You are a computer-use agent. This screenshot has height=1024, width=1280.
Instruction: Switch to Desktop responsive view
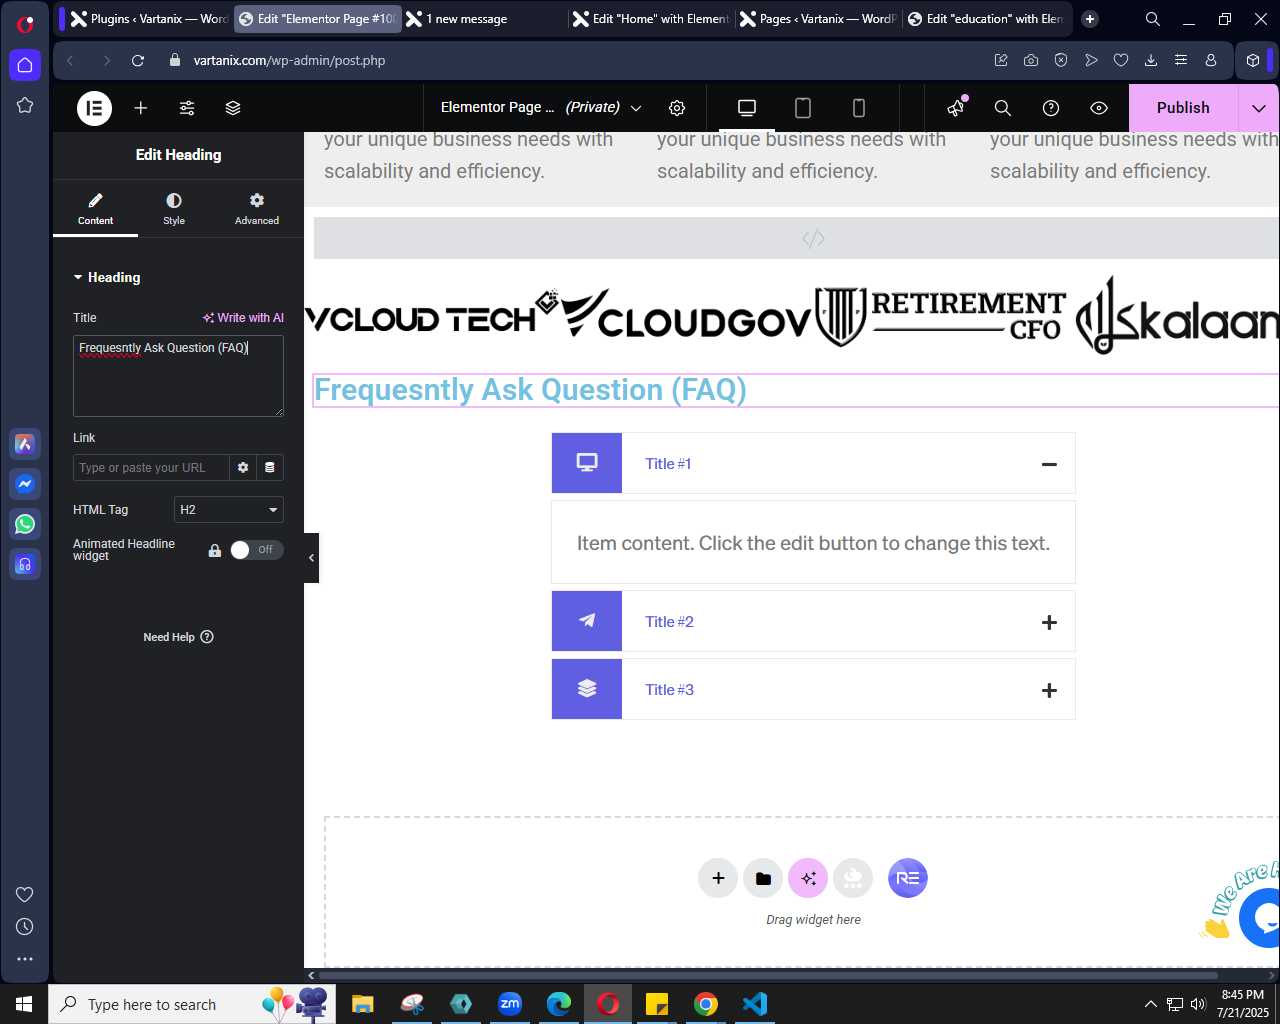[x=747, y=108]
